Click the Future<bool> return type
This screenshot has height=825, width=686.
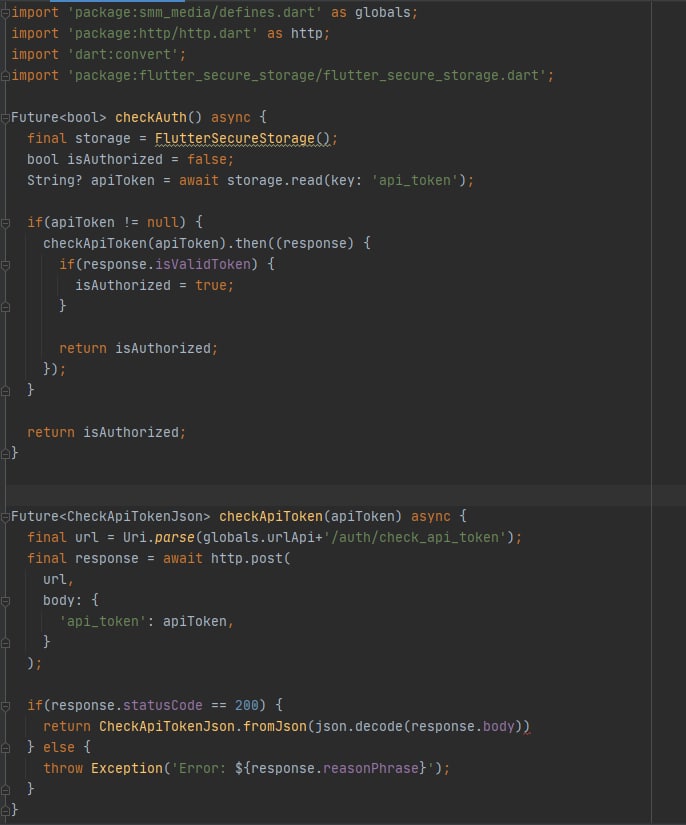coord(58,117)
